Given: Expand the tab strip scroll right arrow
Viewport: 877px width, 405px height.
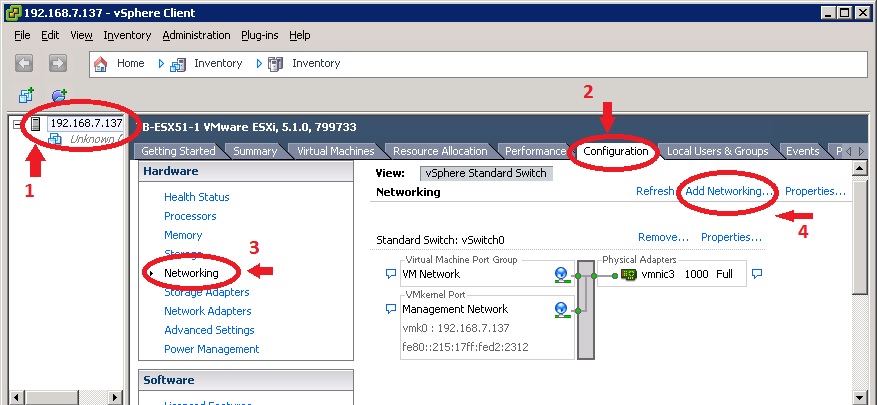Looking at the screenshot, I should point(860,151).
